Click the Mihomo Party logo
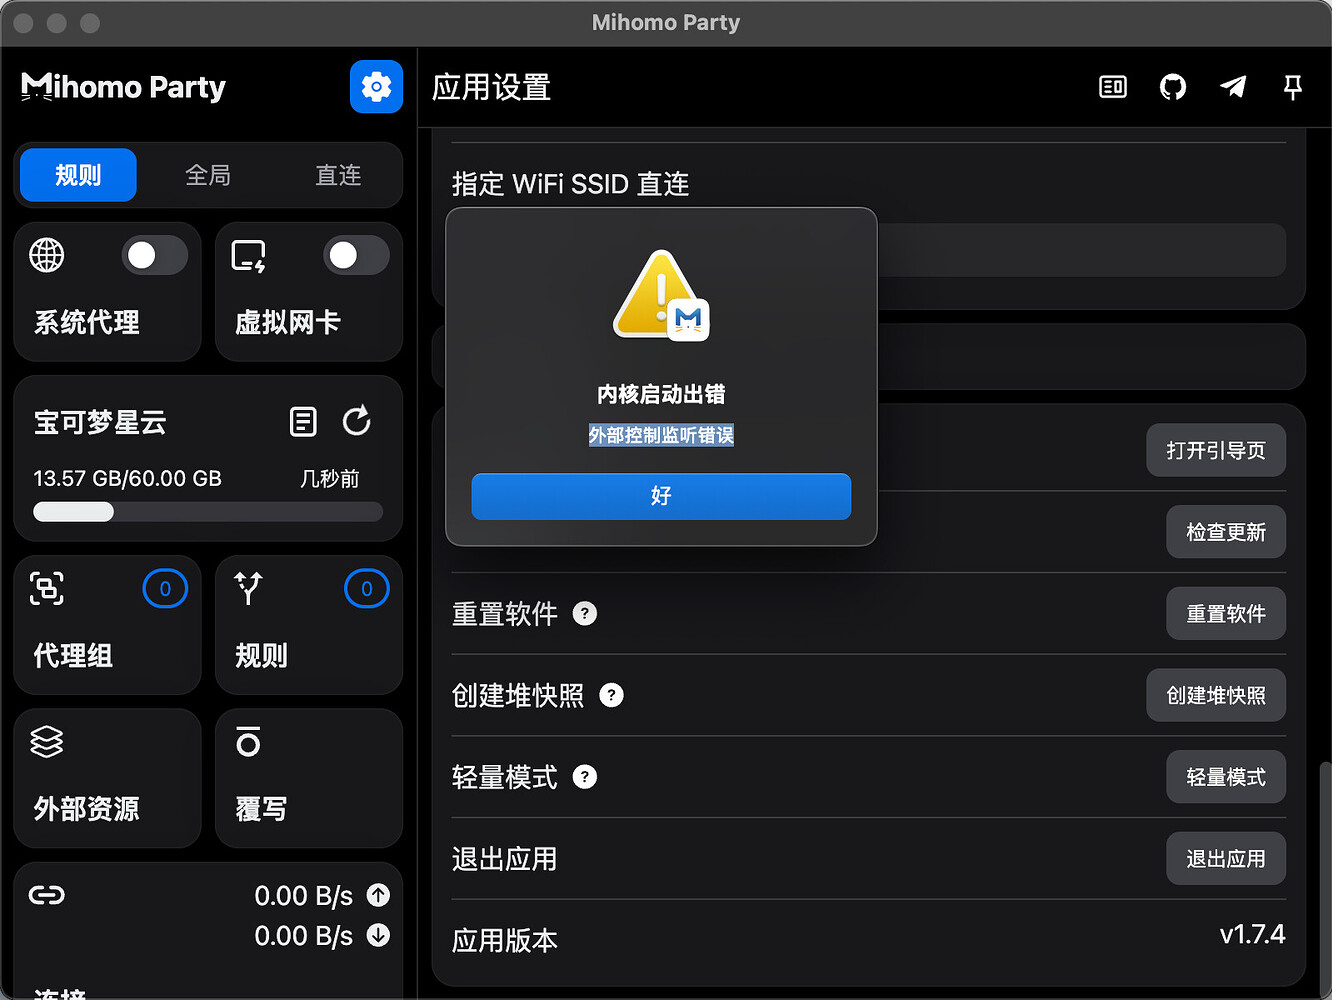 123,87
